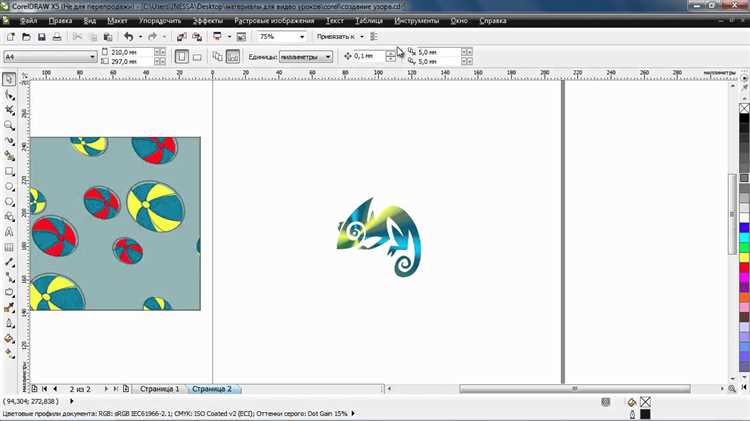The image size is (750, 421).
Task: Pick the yellow swatch in palette
Action: point(744,258)
